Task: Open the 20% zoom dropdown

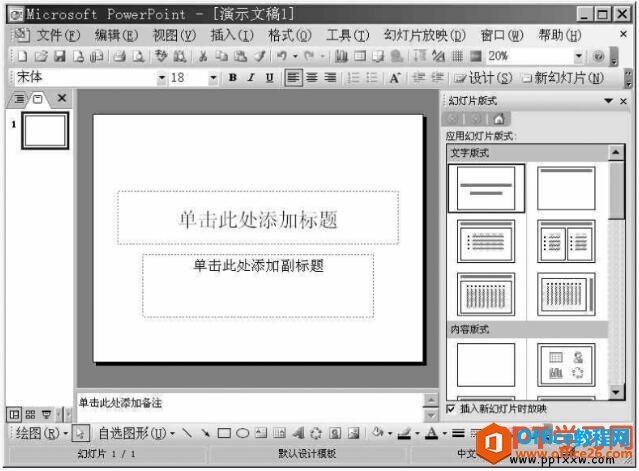Action: click(x=578, y=56)
